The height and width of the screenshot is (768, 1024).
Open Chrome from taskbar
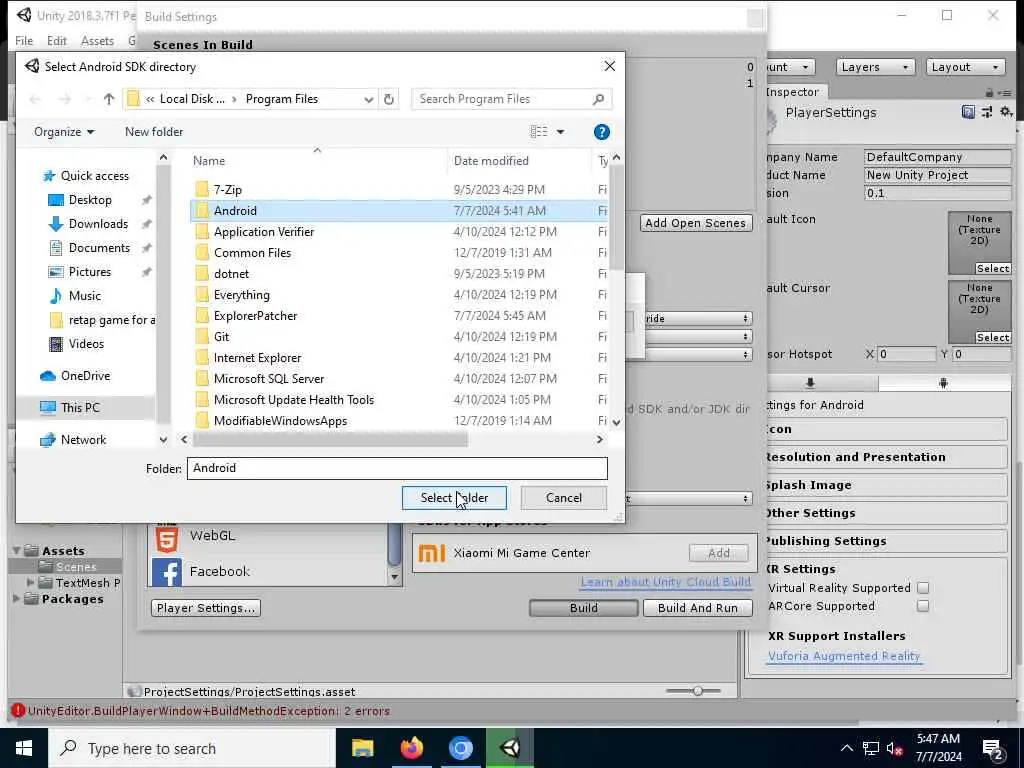click(460, 748)
